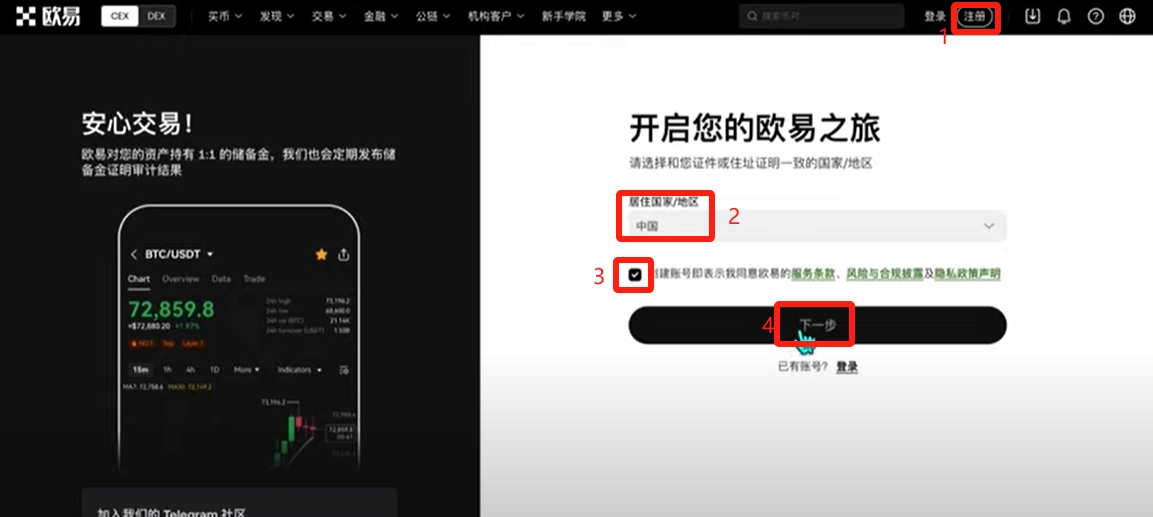This screenshot has height=517, width=1153.
Task: Open the language globe icon
Action: 1127,16
